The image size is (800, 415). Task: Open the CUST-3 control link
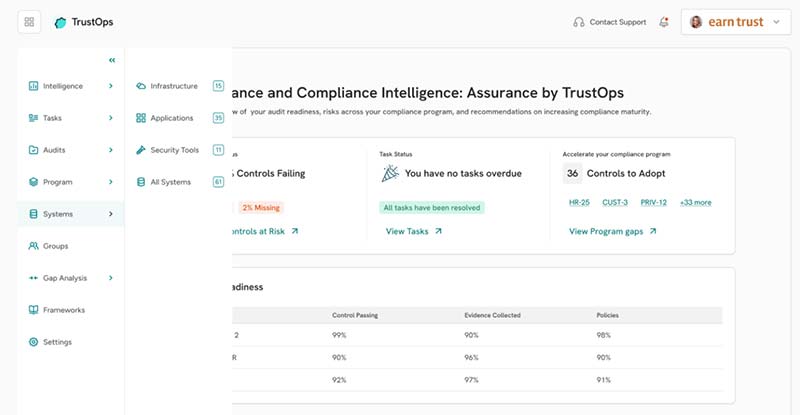tap(615, 203)
